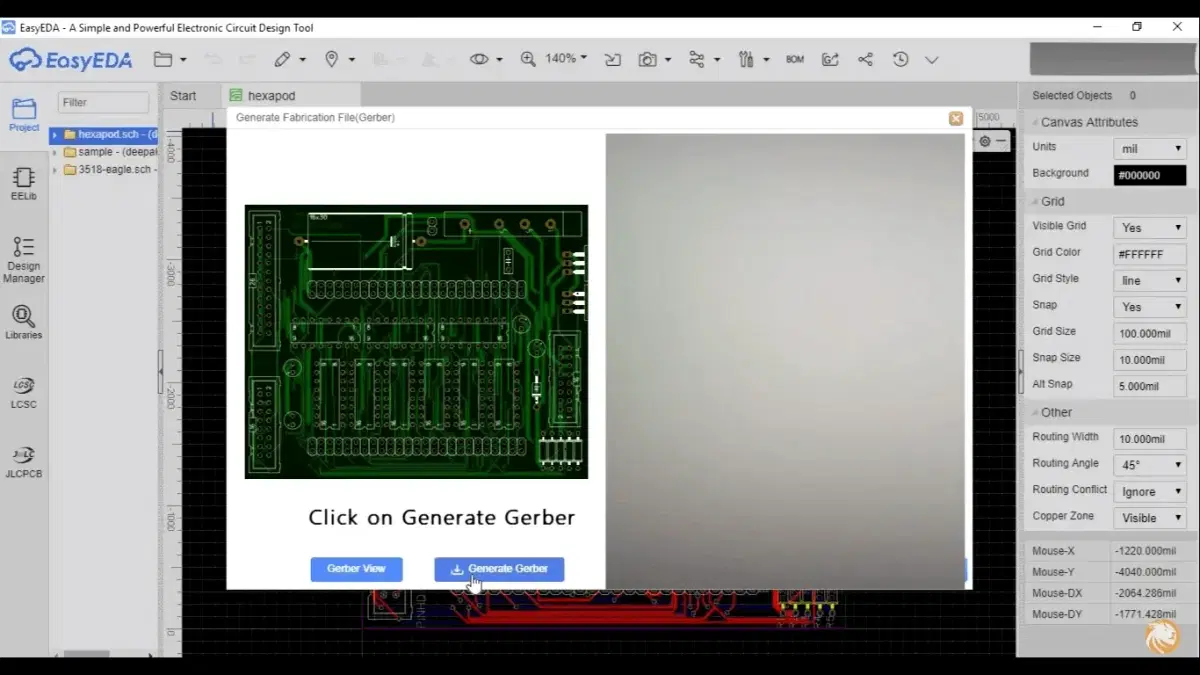Switch to the Start tab
The image size is (1200, 675).
tap(183, 96)
